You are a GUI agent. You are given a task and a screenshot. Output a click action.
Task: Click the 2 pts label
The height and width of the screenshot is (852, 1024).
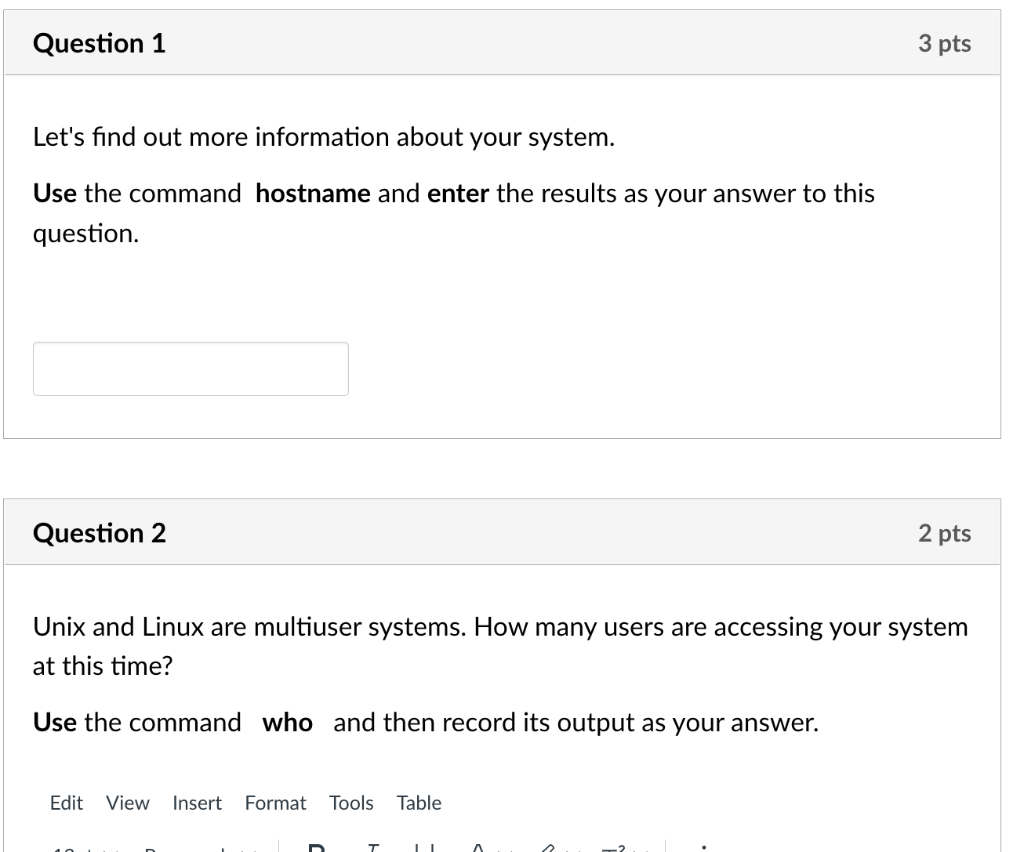pyautogui.click(x=945, y=534)
